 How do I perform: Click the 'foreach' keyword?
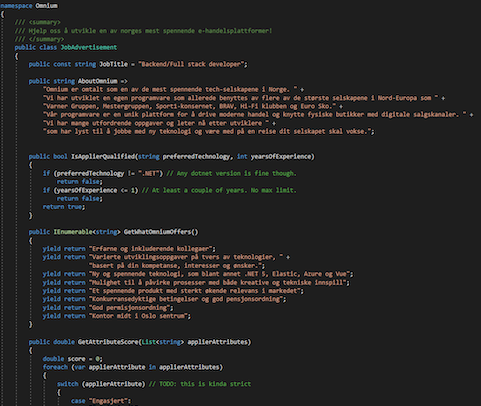55,367
